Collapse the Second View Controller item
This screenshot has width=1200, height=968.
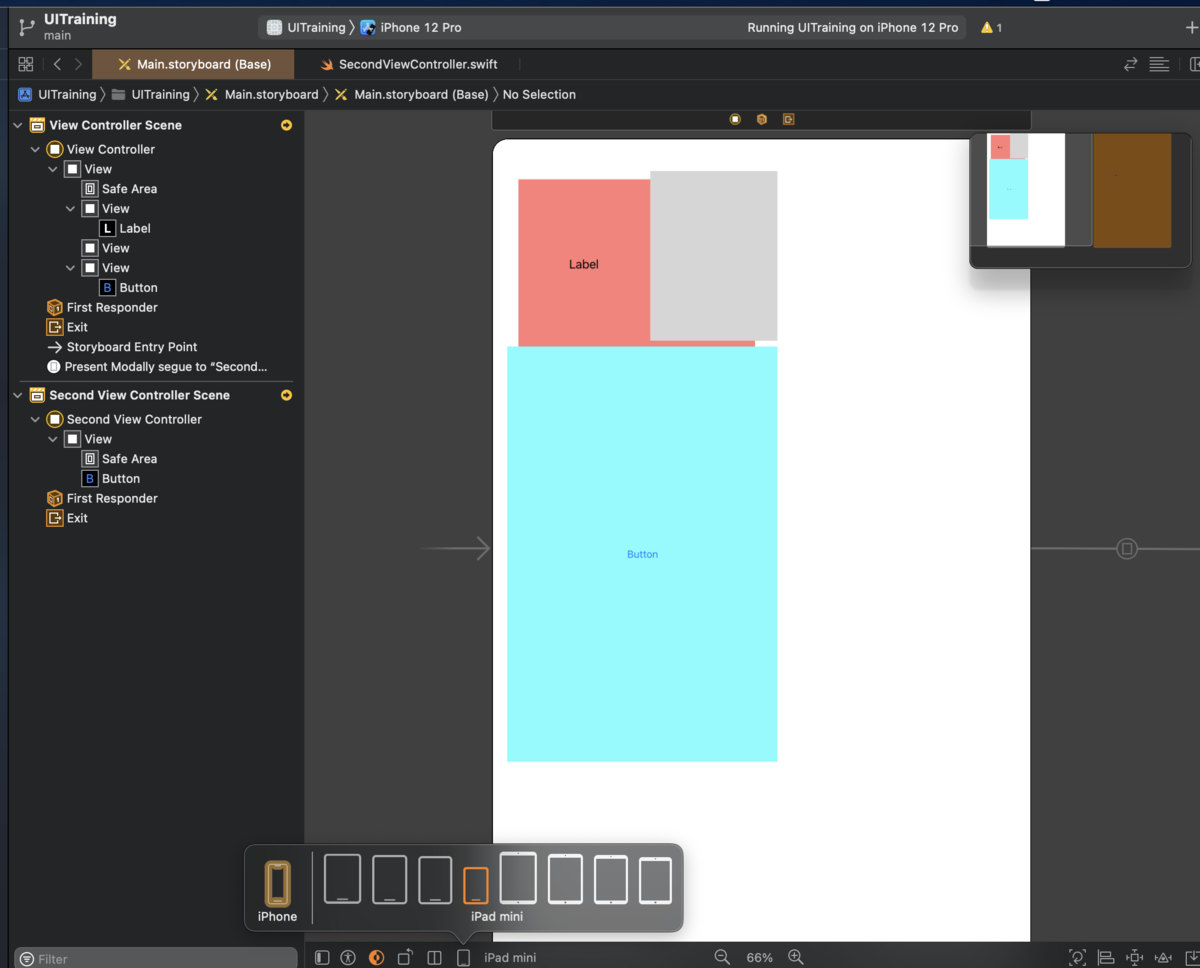click(35, 419)
